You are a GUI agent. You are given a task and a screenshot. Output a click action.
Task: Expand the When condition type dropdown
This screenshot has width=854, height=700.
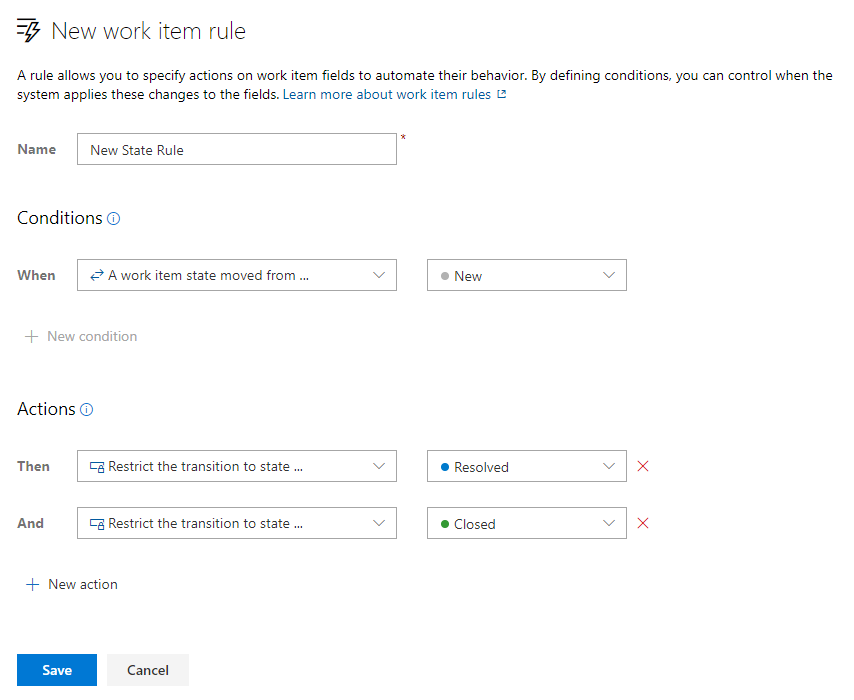[x=237, y=275]
